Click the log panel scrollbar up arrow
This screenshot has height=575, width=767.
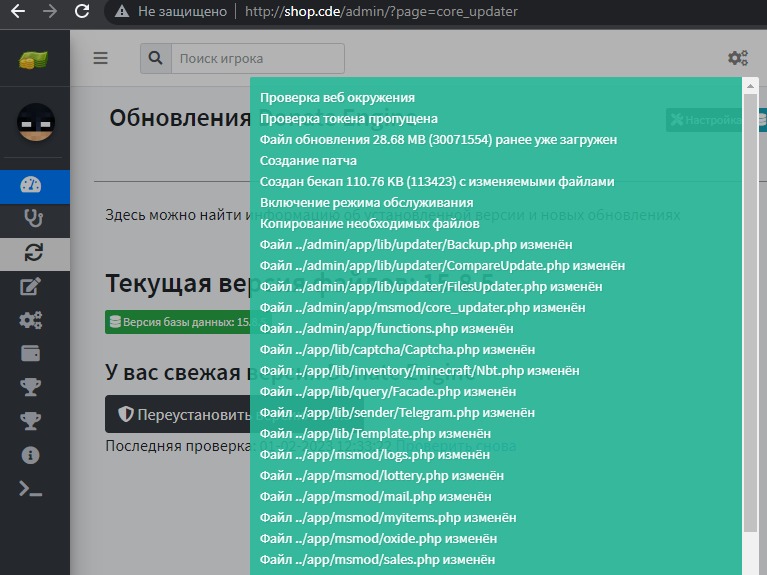pyautogui.click(x=750, y=86)
